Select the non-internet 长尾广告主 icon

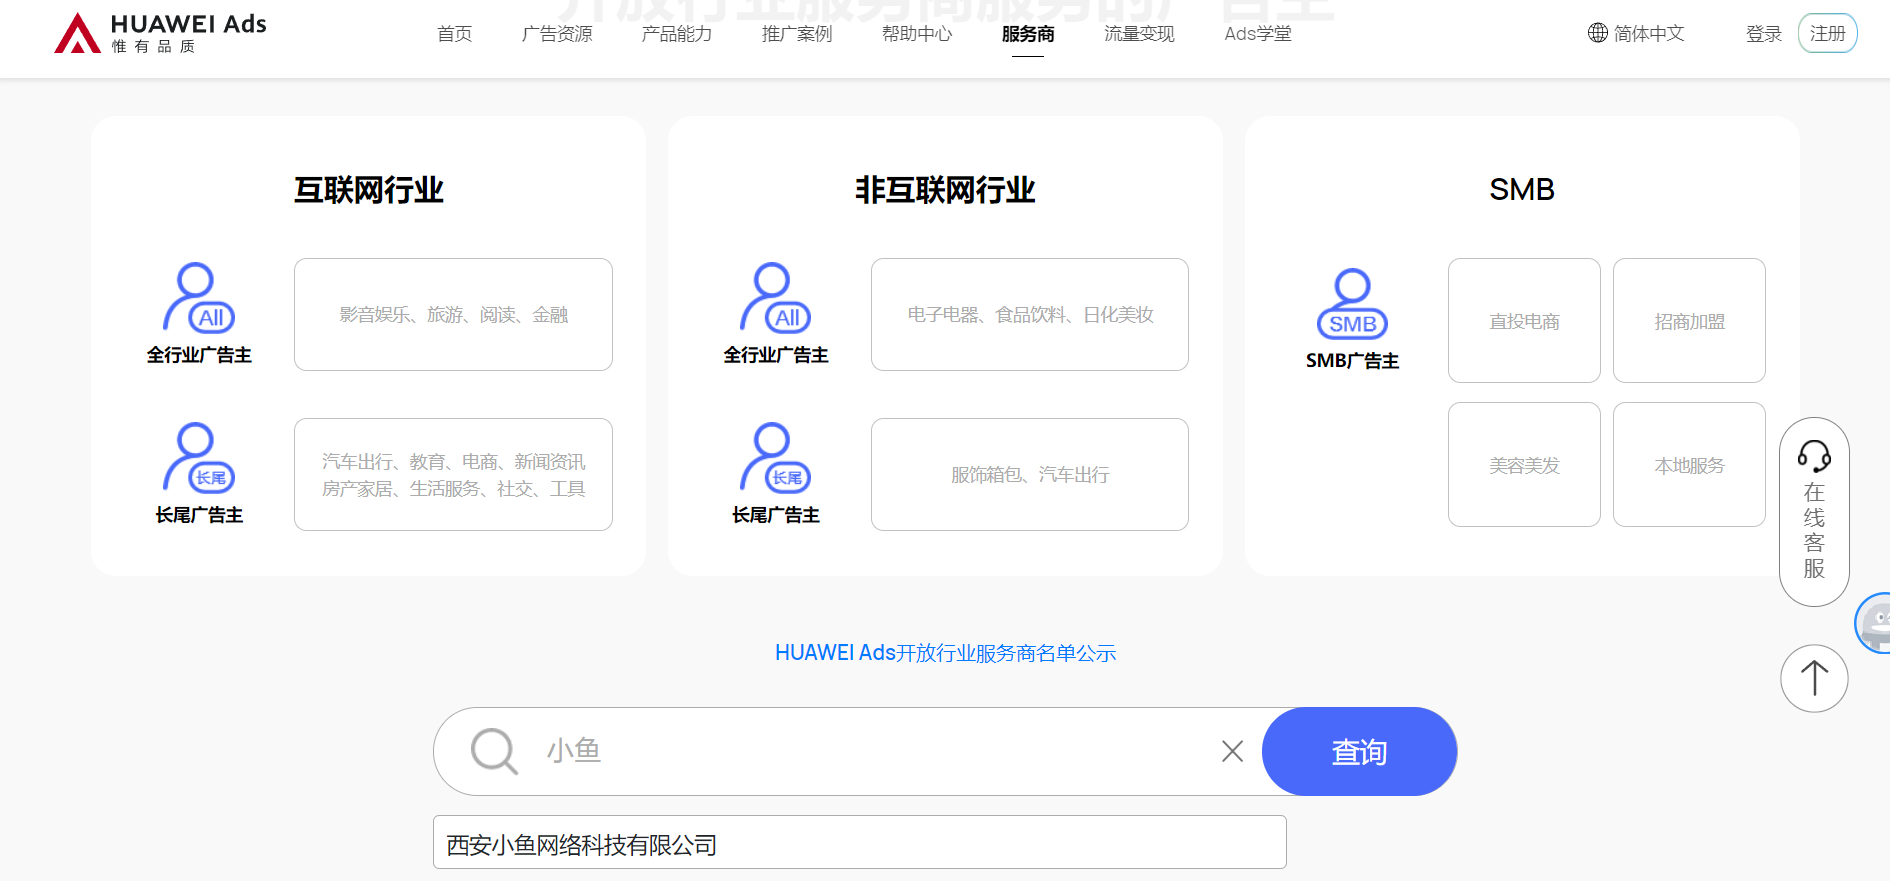(x=775, y=458)
